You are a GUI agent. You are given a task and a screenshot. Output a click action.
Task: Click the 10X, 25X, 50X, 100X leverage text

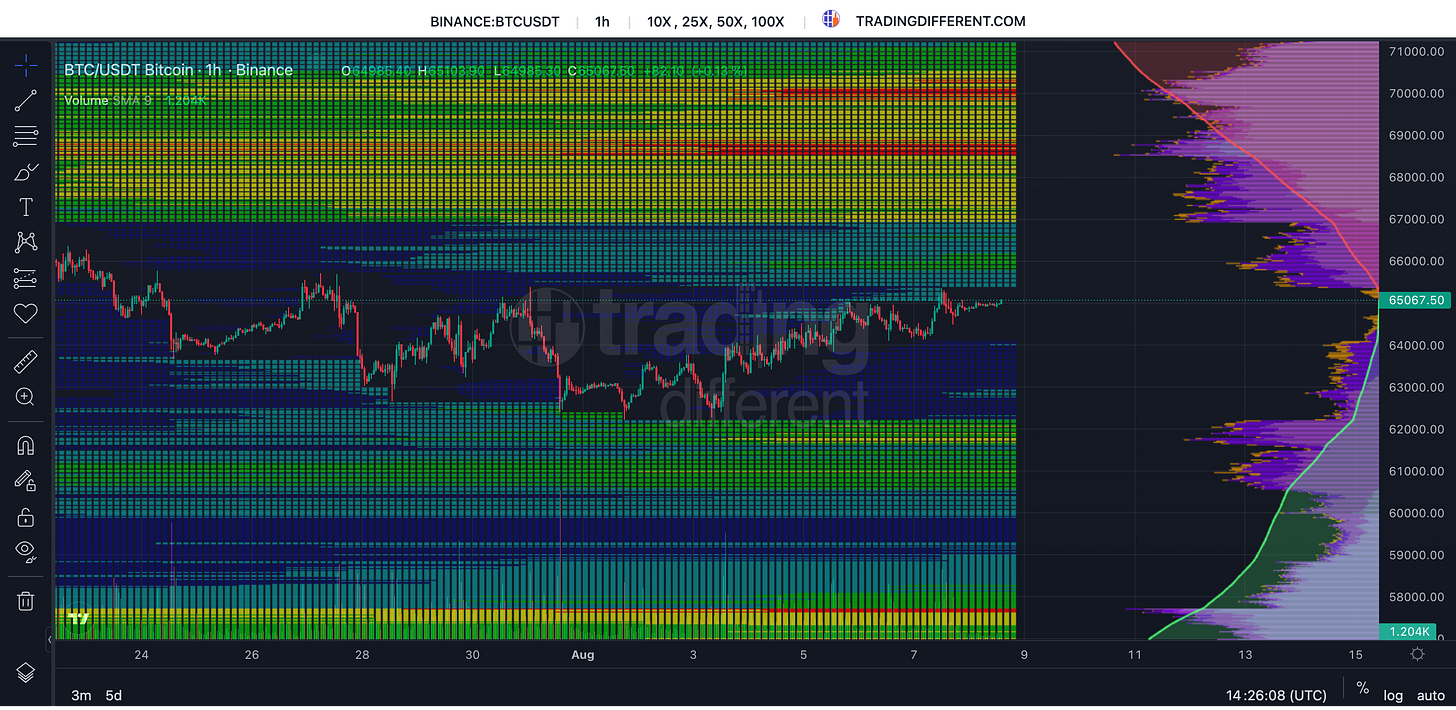716,21
